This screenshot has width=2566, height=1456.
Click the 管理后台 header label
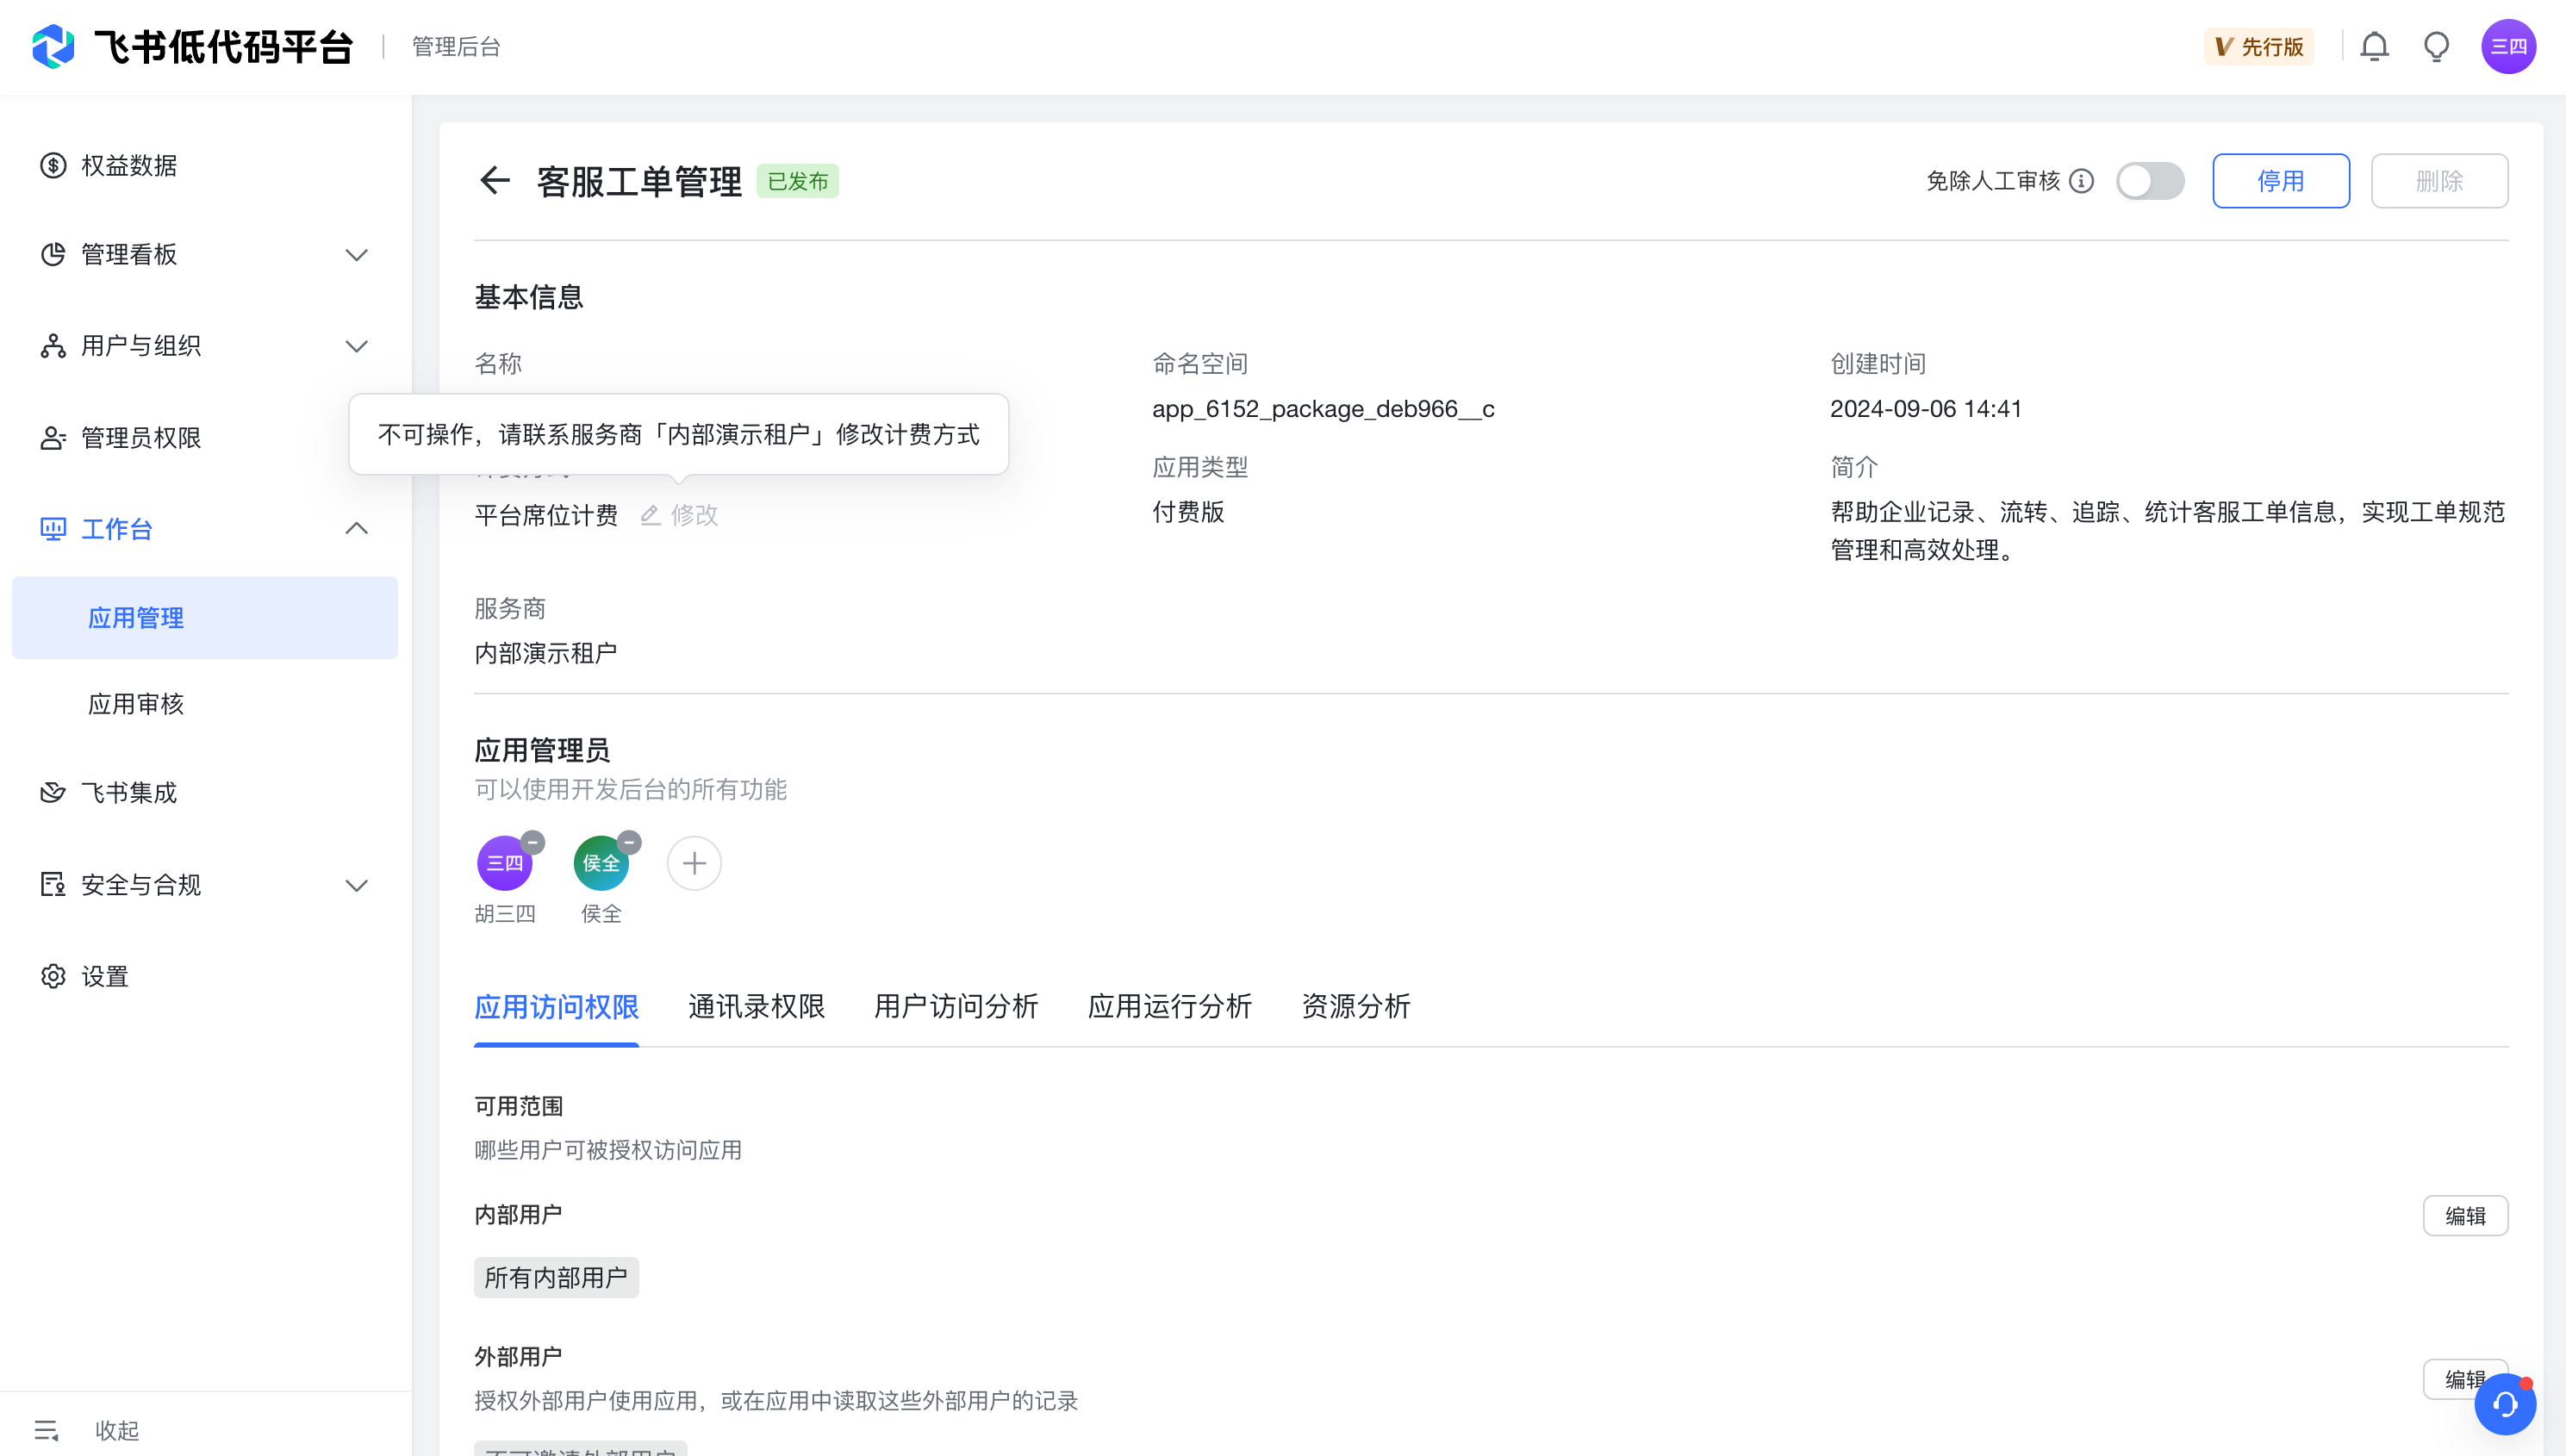tap(456, 47)
